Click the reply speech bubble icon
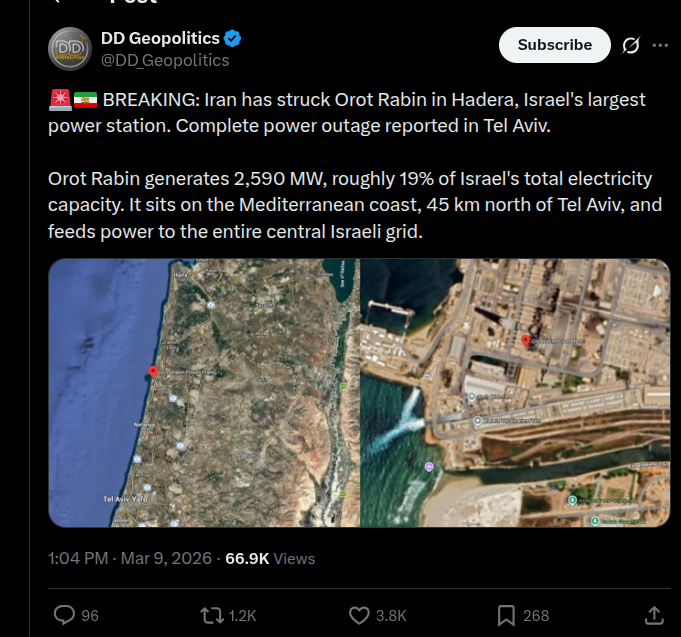 (64, 615)
